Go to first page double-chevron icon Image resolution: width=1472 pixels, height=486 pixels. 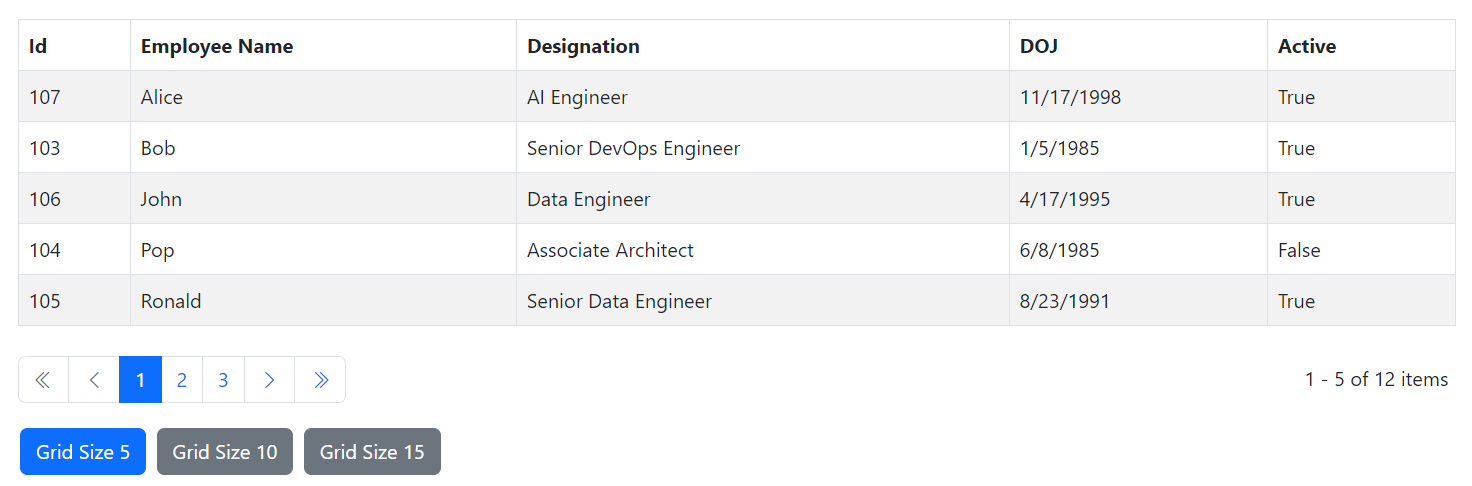(x=43, y=380)
